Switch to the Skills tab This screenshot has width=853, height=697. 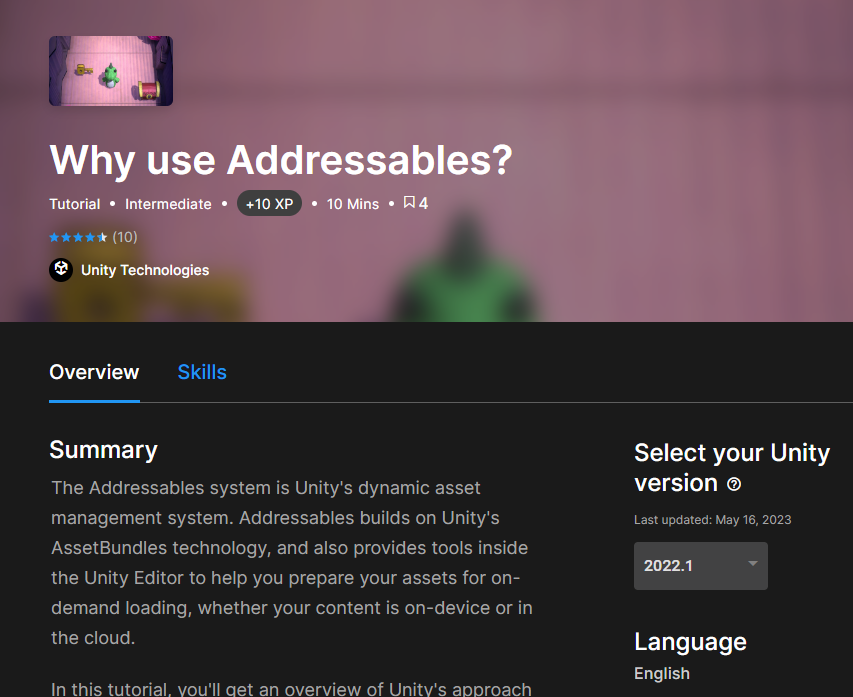tap(202, 372)
